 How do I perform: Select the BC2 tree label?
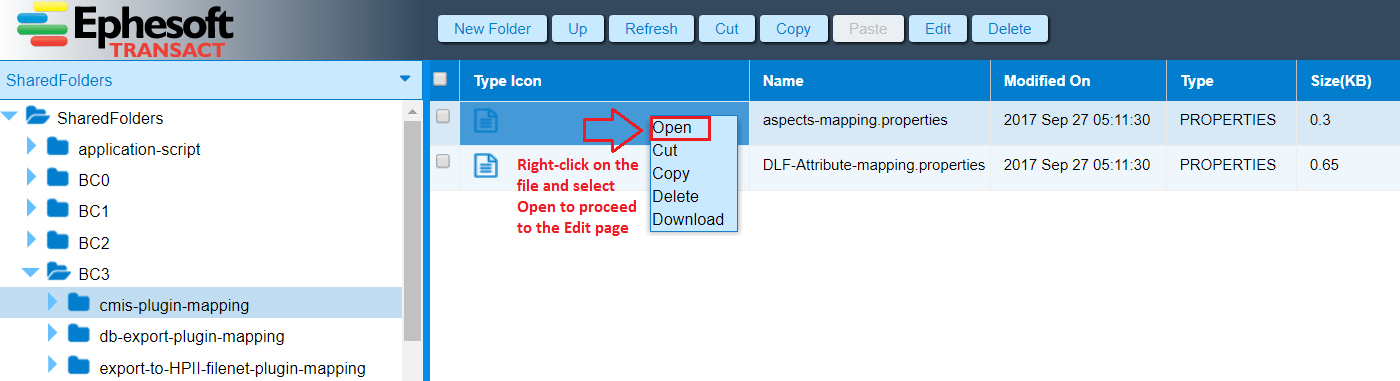pyautogui.click(x=94, y=242)
